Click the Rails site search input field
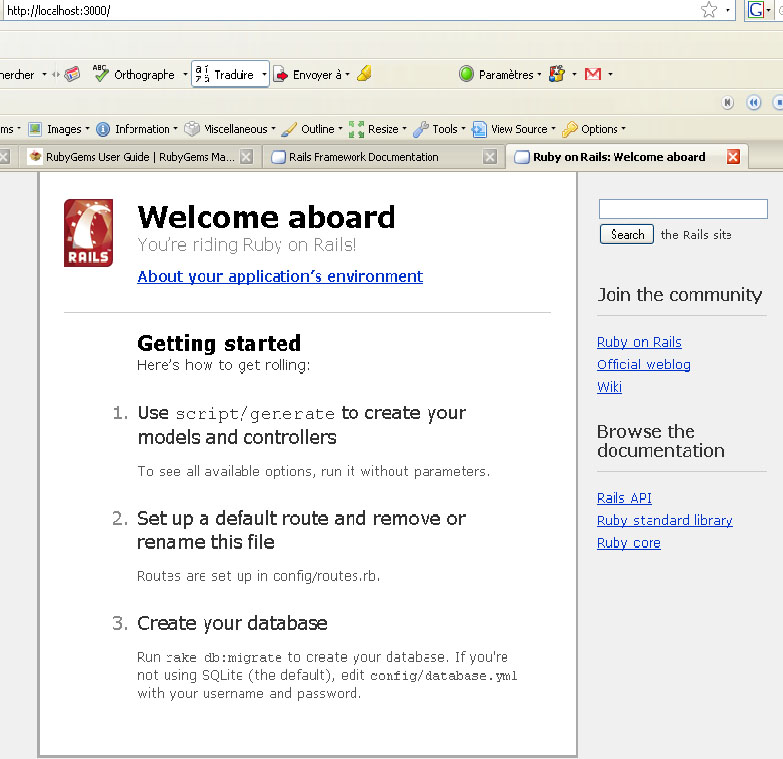The image size is (783, 759). pos(683,209)
